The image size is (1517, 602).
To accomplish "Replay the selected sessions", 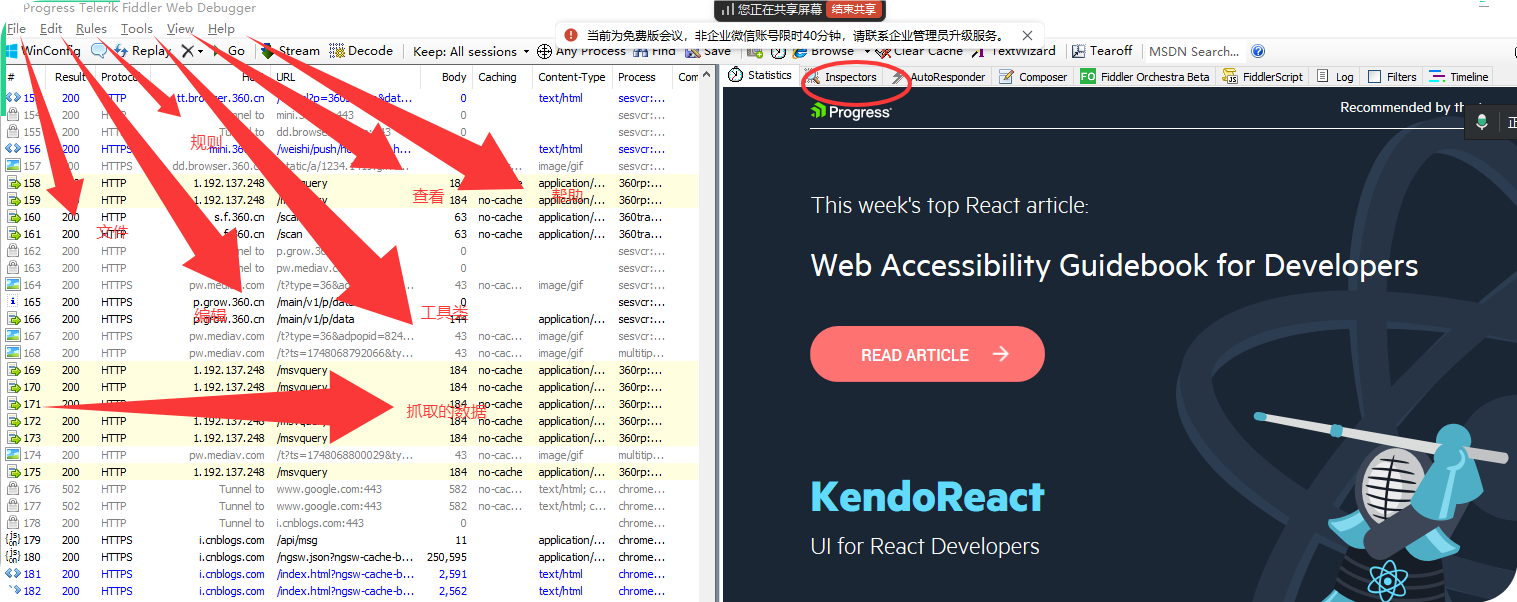I will [143, 51].
